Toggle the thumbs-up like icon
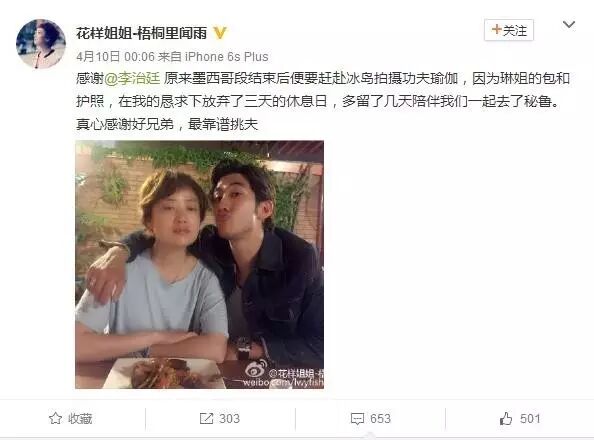This screenshot has height=440, width=594. (x=506, y=418)
